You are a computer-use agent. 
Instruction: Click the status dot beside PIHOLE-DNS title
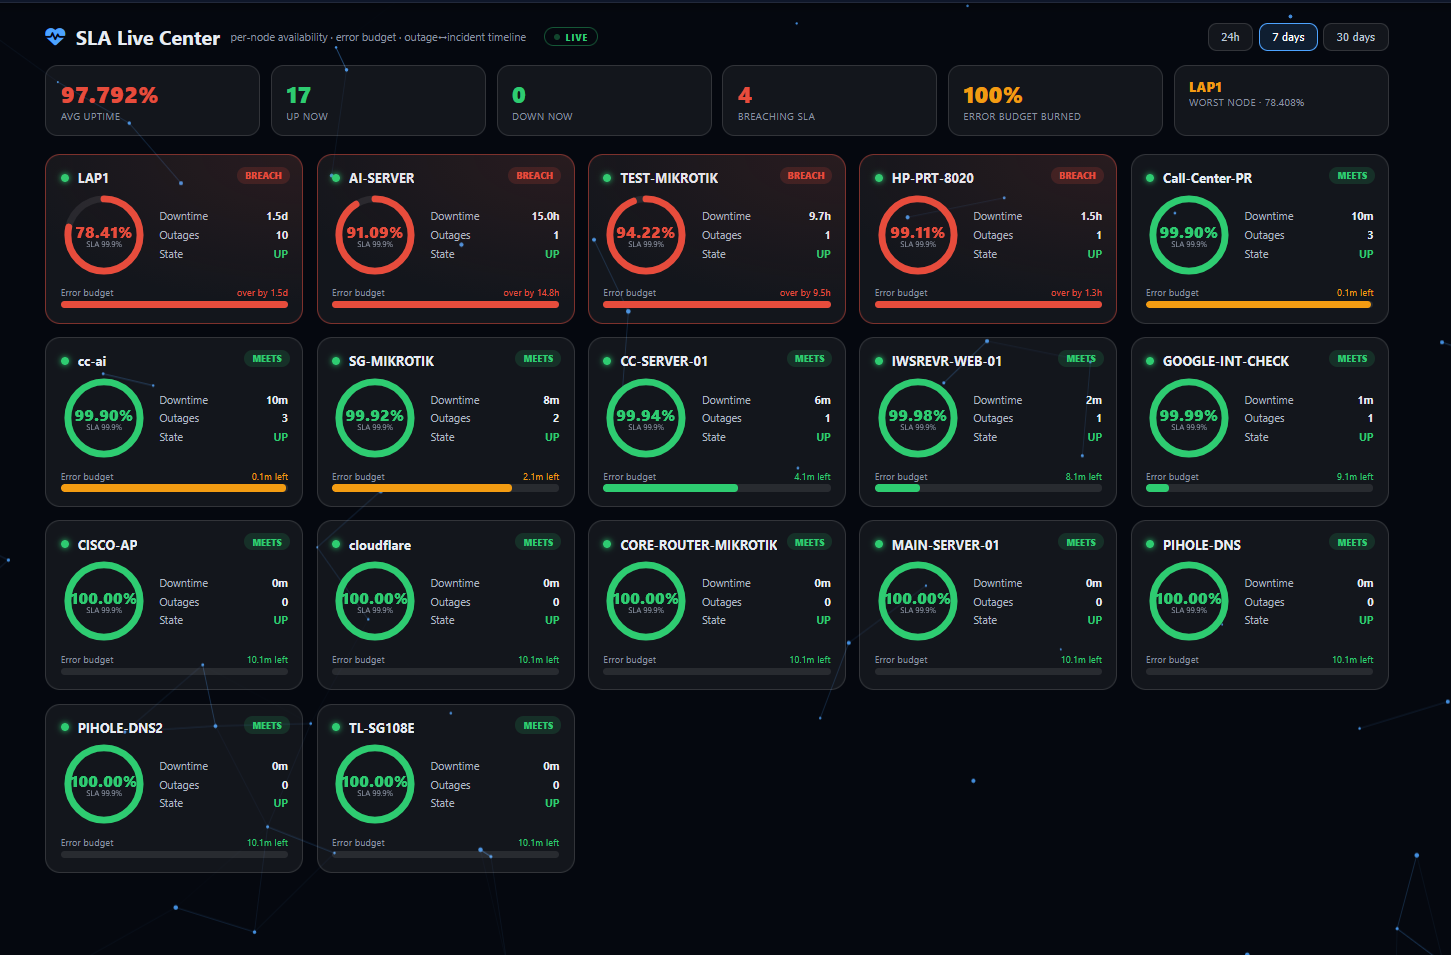(1150, 545)
